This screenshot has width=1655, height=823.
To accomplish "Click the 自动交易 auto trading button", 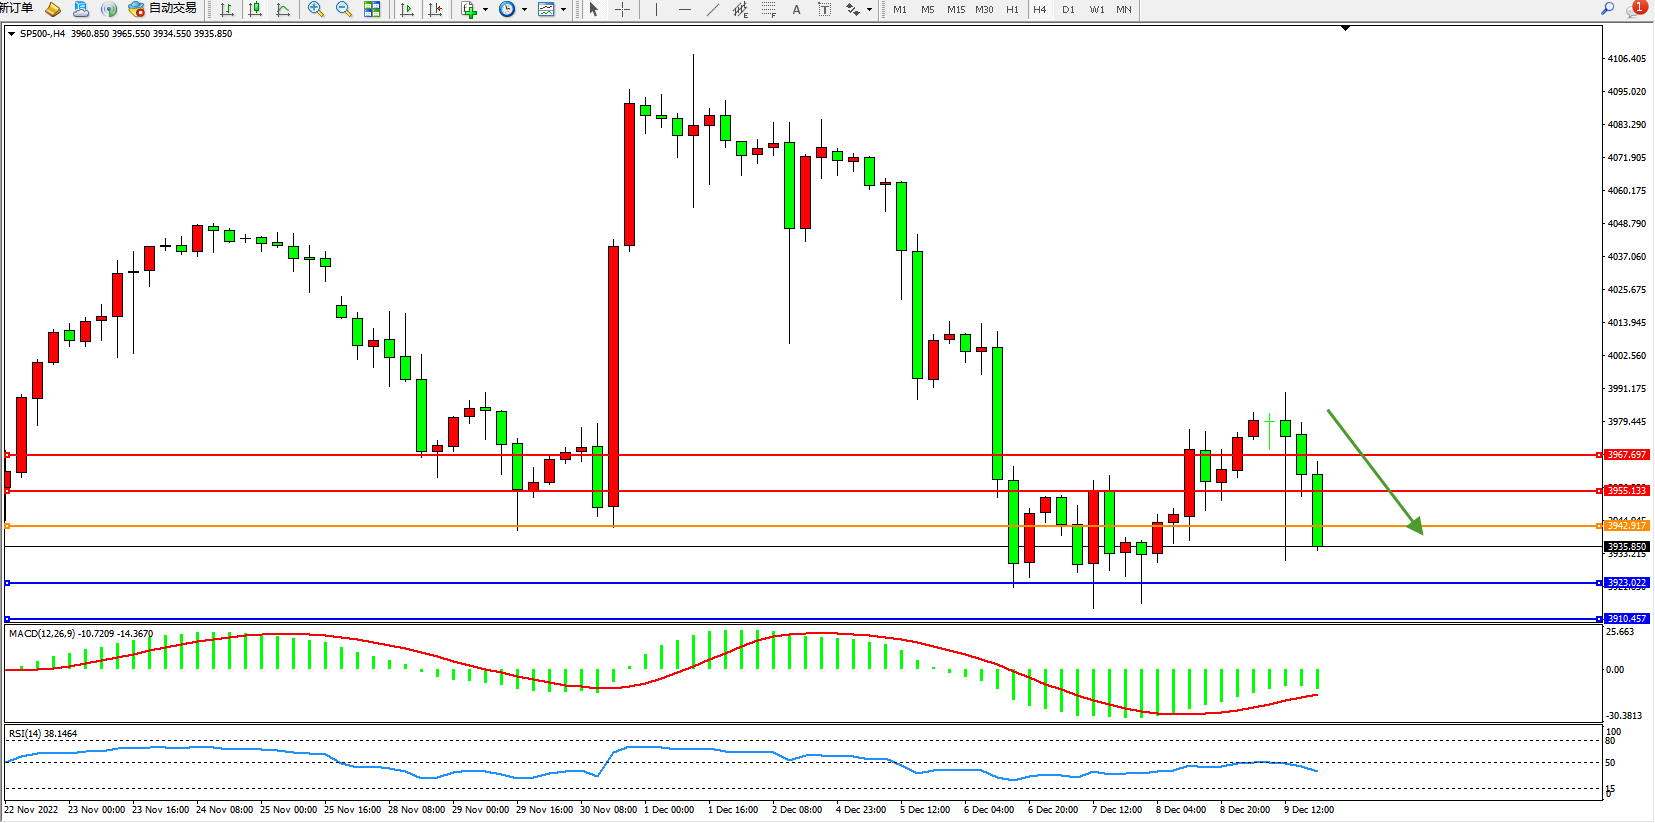I will coord(163,9).
